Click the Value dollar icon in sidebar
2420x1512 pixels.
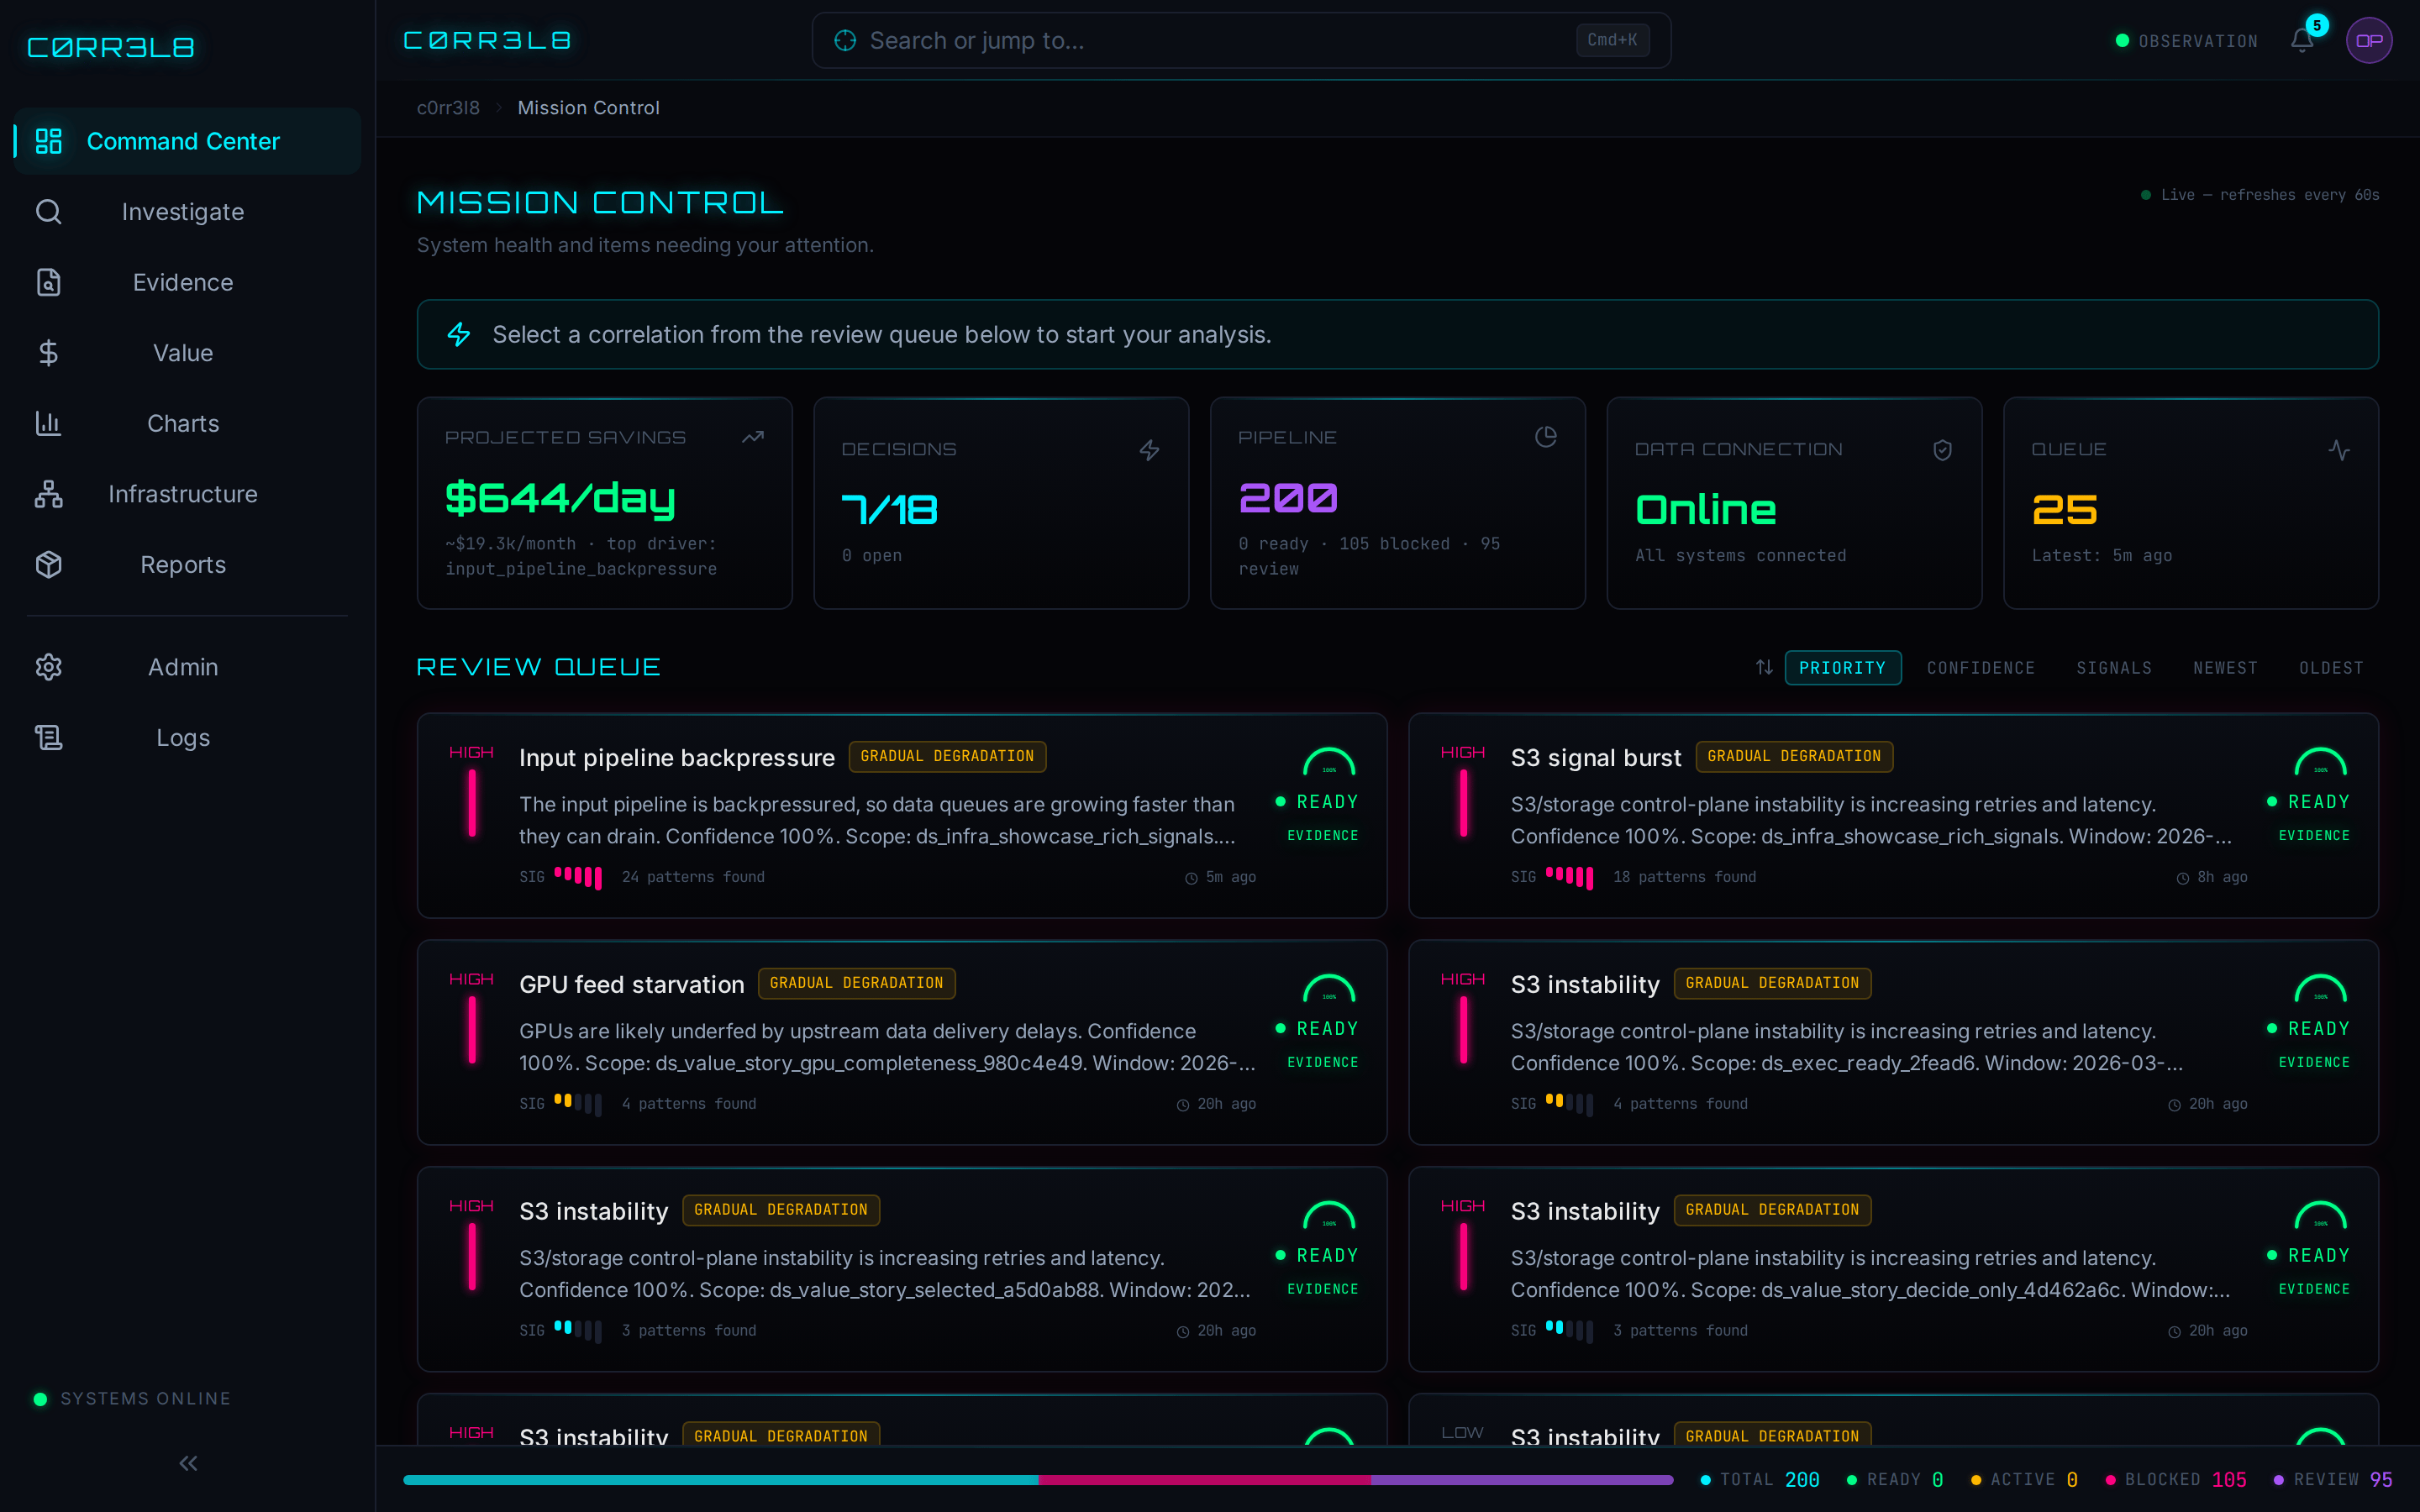48,353
